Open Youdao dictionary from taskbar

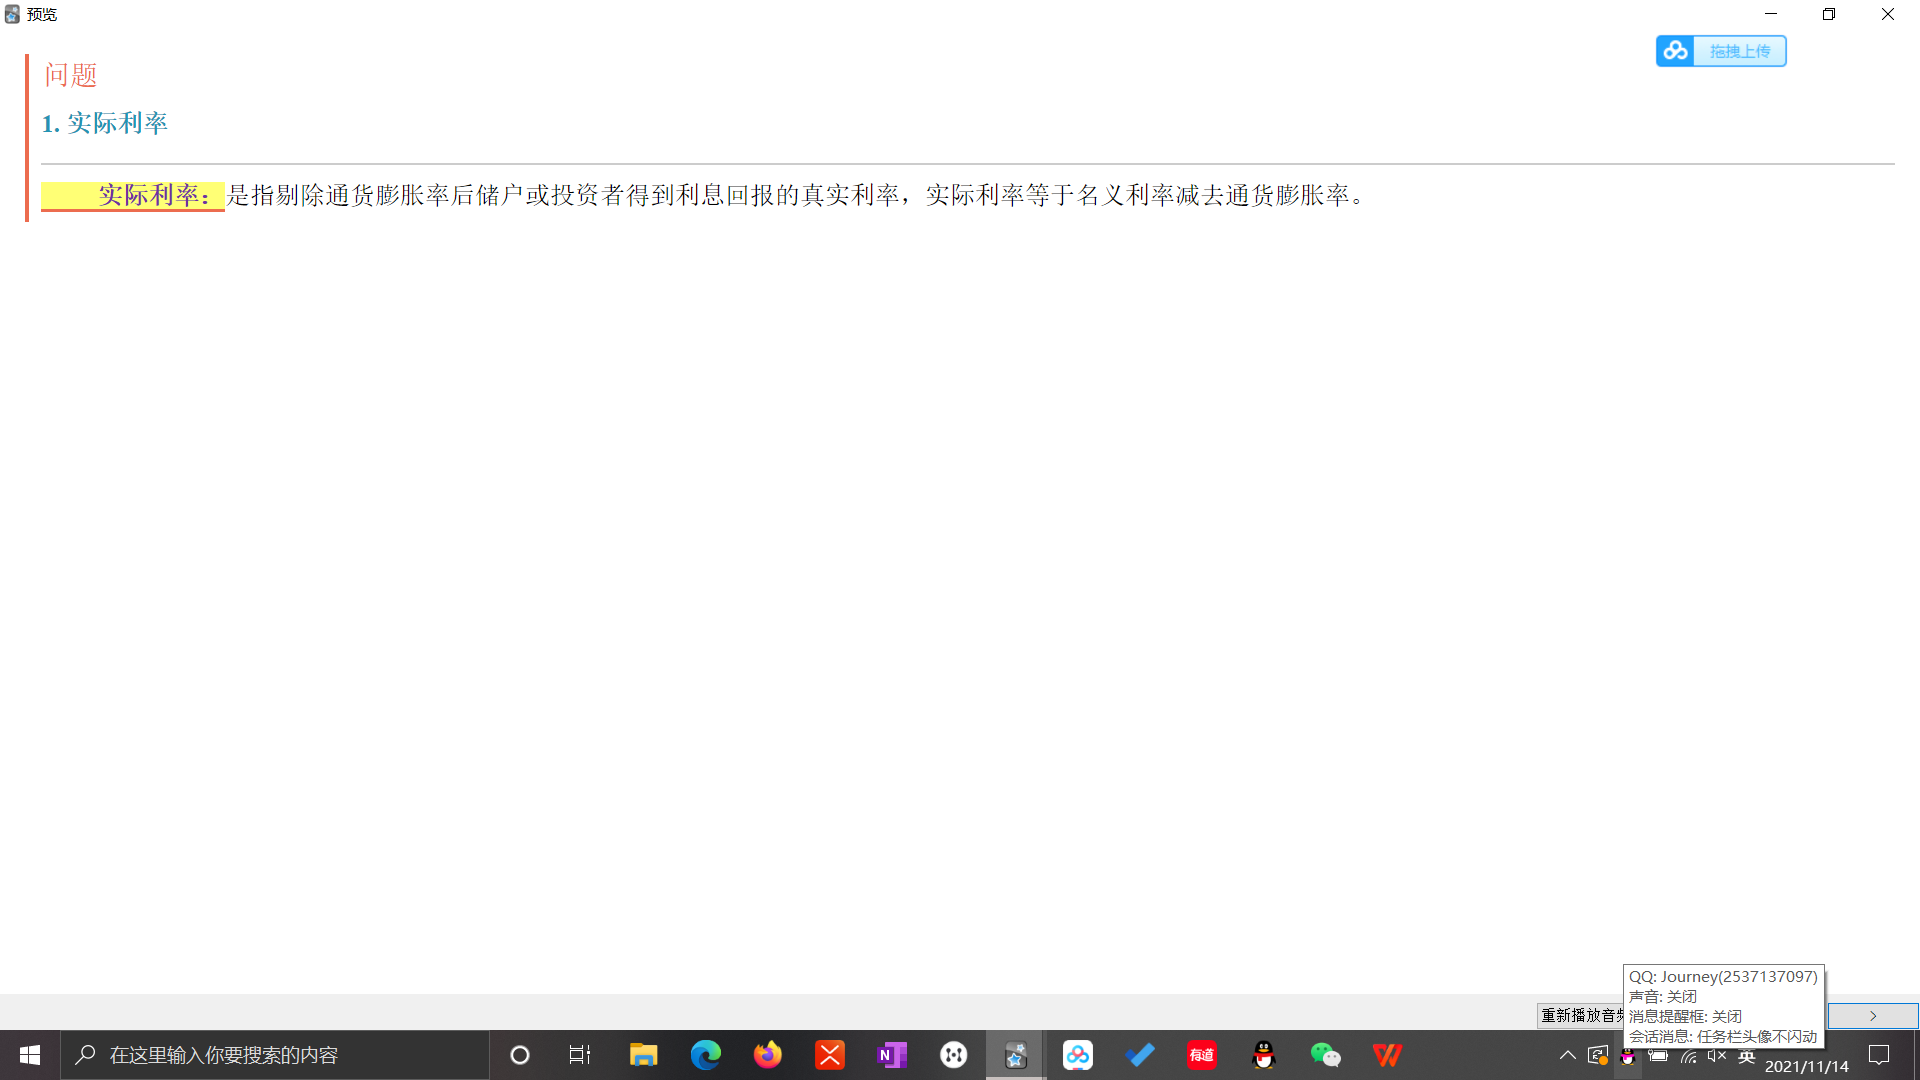tap(1202, 1055)
